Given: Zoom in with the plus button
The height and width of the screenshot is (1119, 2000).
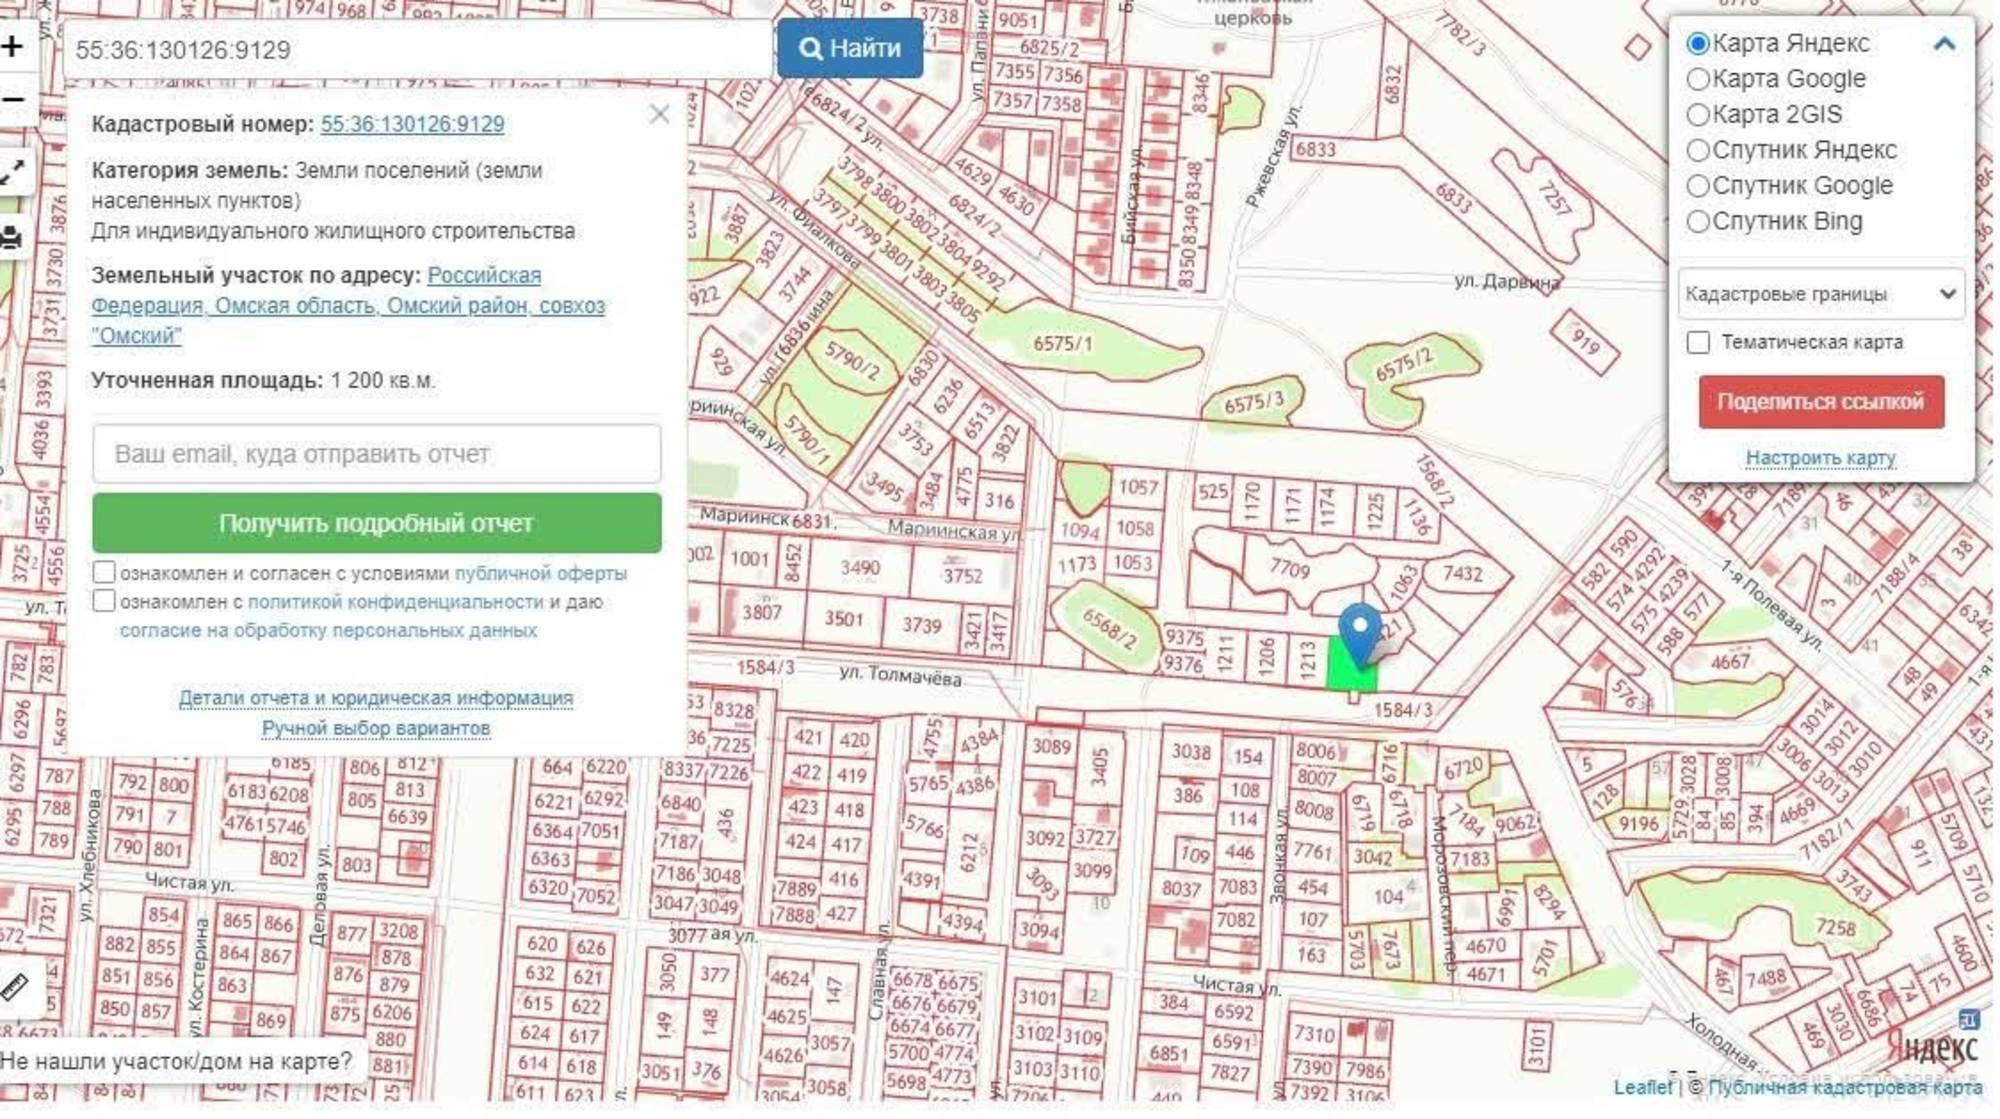Looking at the screenshot, I should point(12,47).
